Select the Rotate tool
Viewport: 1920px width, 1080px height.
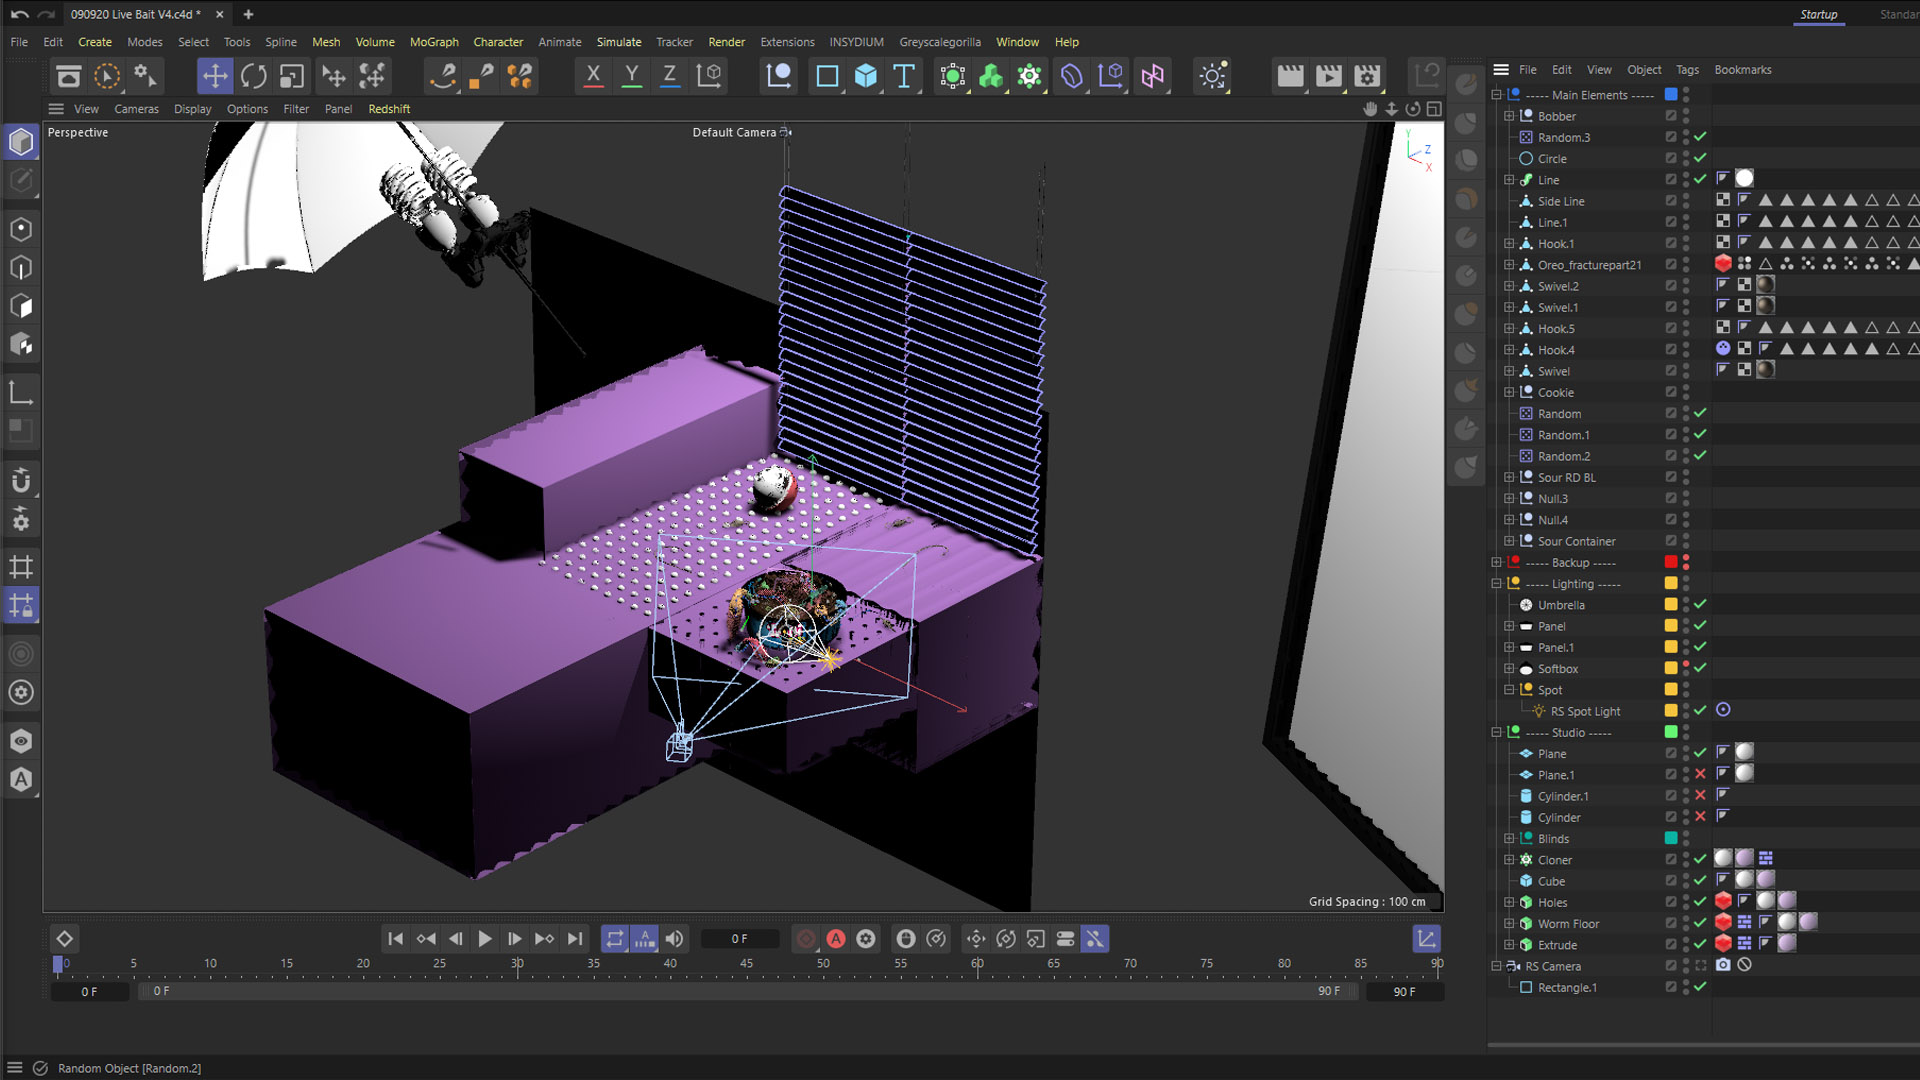(253, 76)
